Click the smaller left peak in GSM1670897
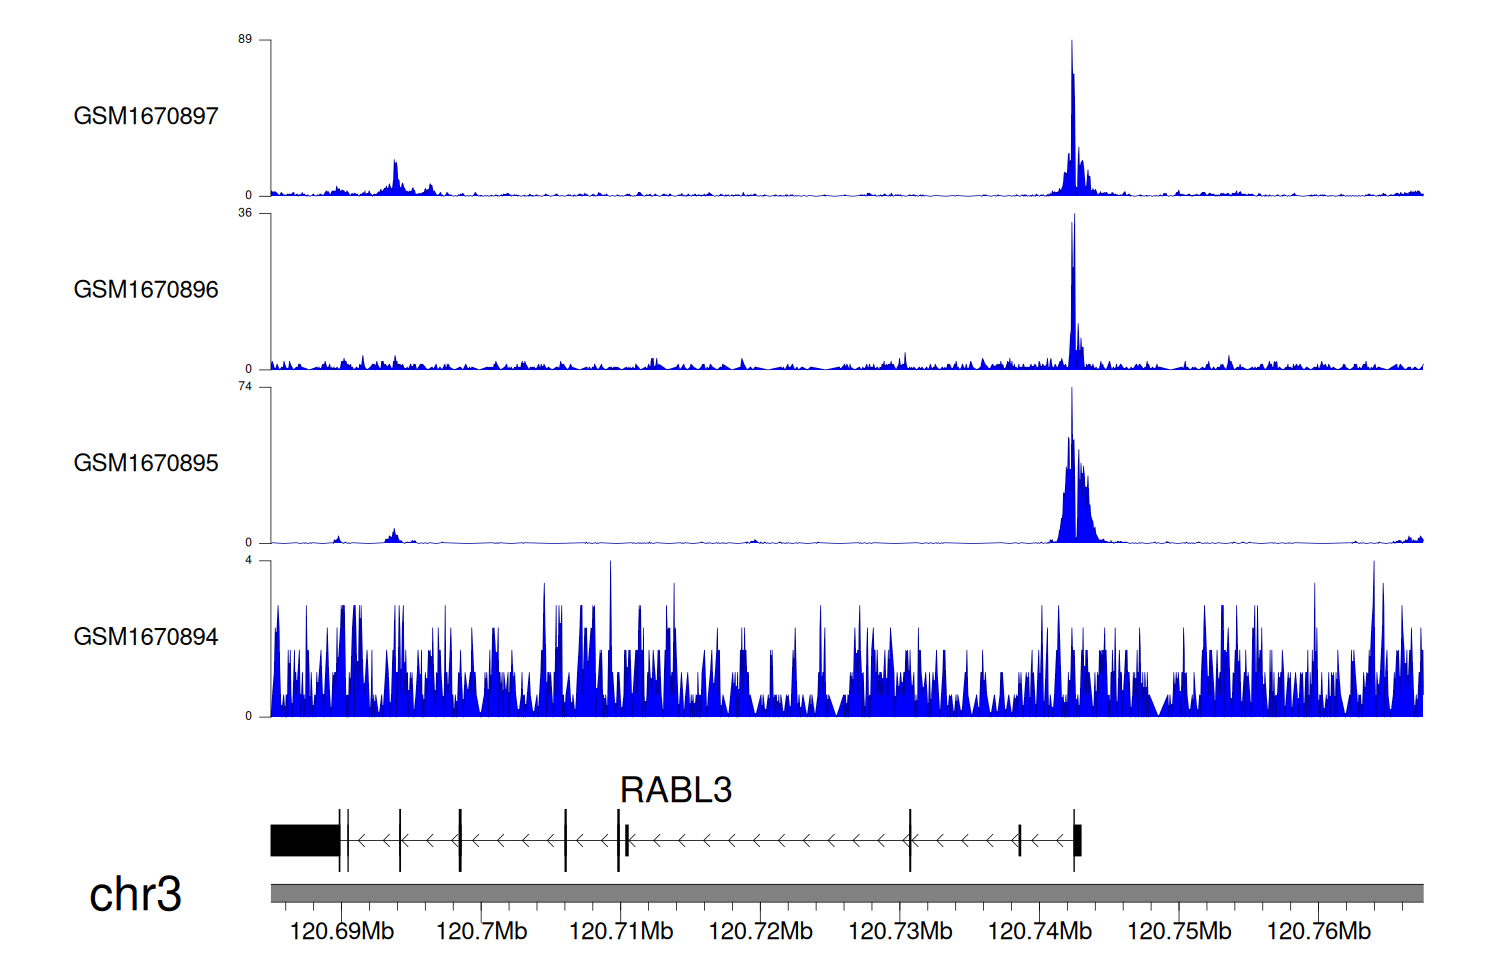The image size is (1500, 980). tap(396, 178)
